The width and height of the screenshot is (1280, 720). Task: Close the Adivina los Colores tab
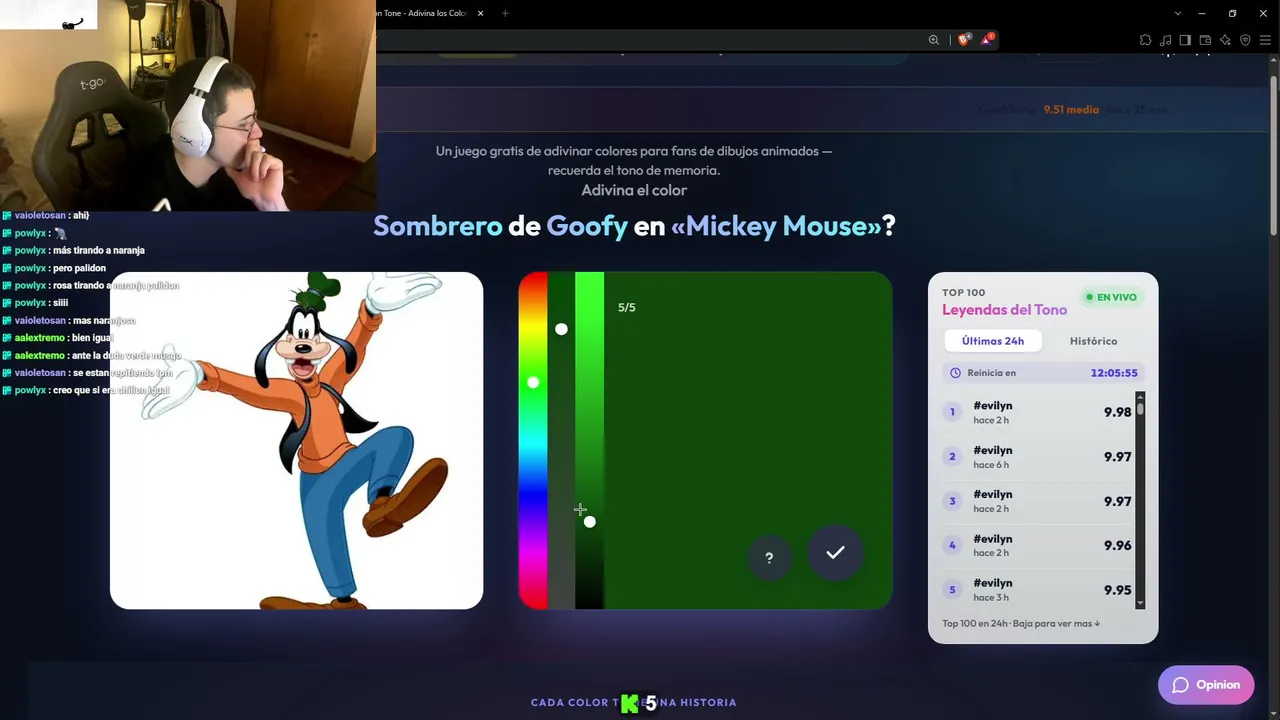pos(481,13)
